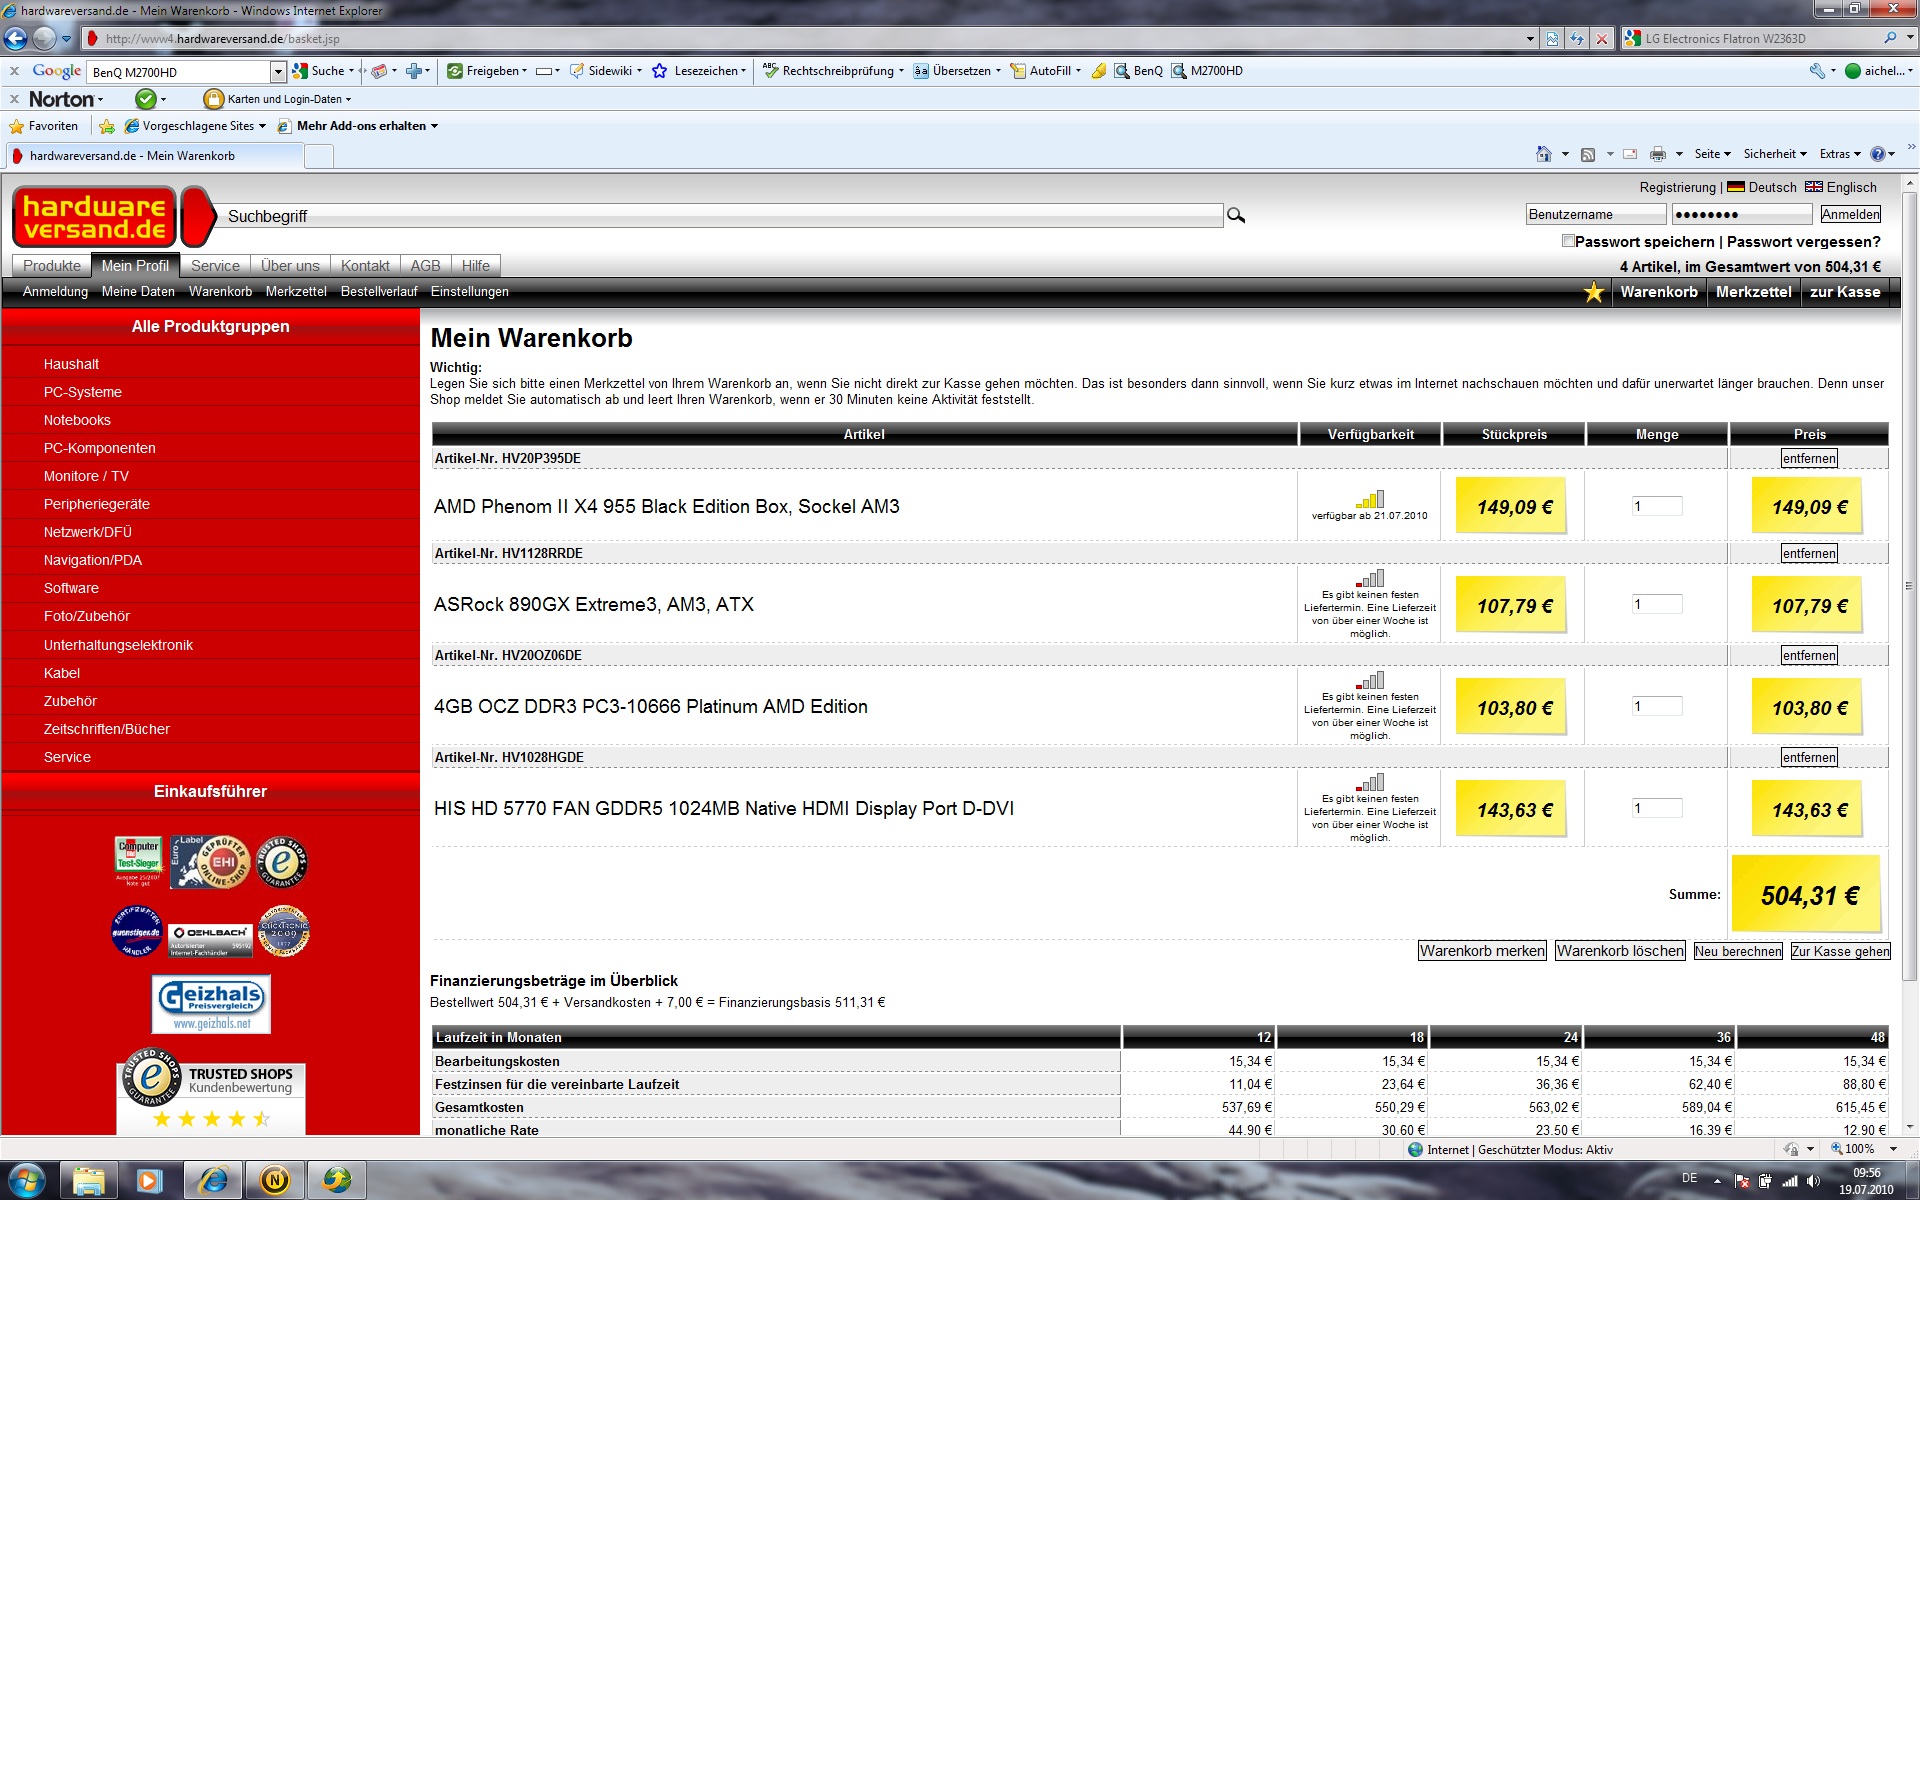Image resolution: width=1920 pixels, height=1776 pixels.
Task: Click the Warenkorb merken button
Action: (1482, 951)
